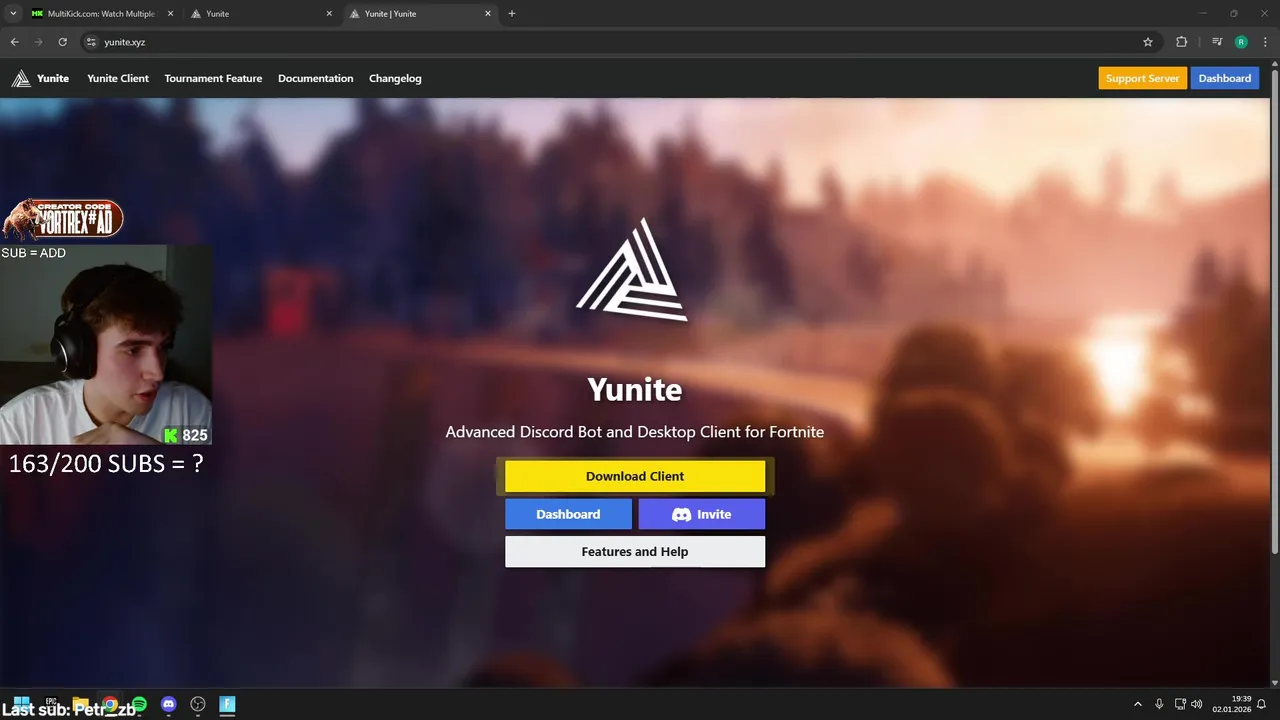Image resolution: width=1280 pixels, height=720 pixels.
Task: Click the microphone icon in system tray
Action: 1159,705
